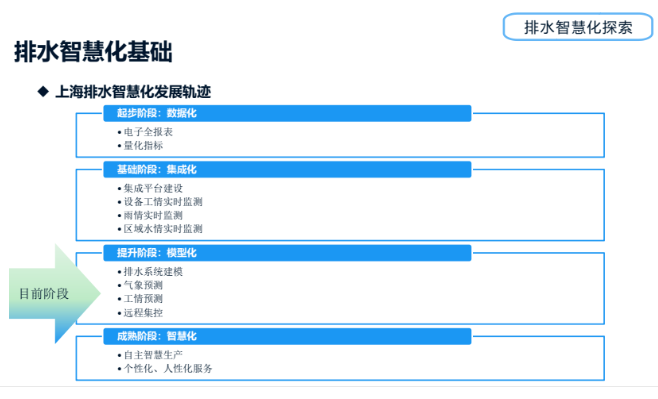Click the diamond bullet before 上海排水智慧化发展轨迹

click(43, 91)
